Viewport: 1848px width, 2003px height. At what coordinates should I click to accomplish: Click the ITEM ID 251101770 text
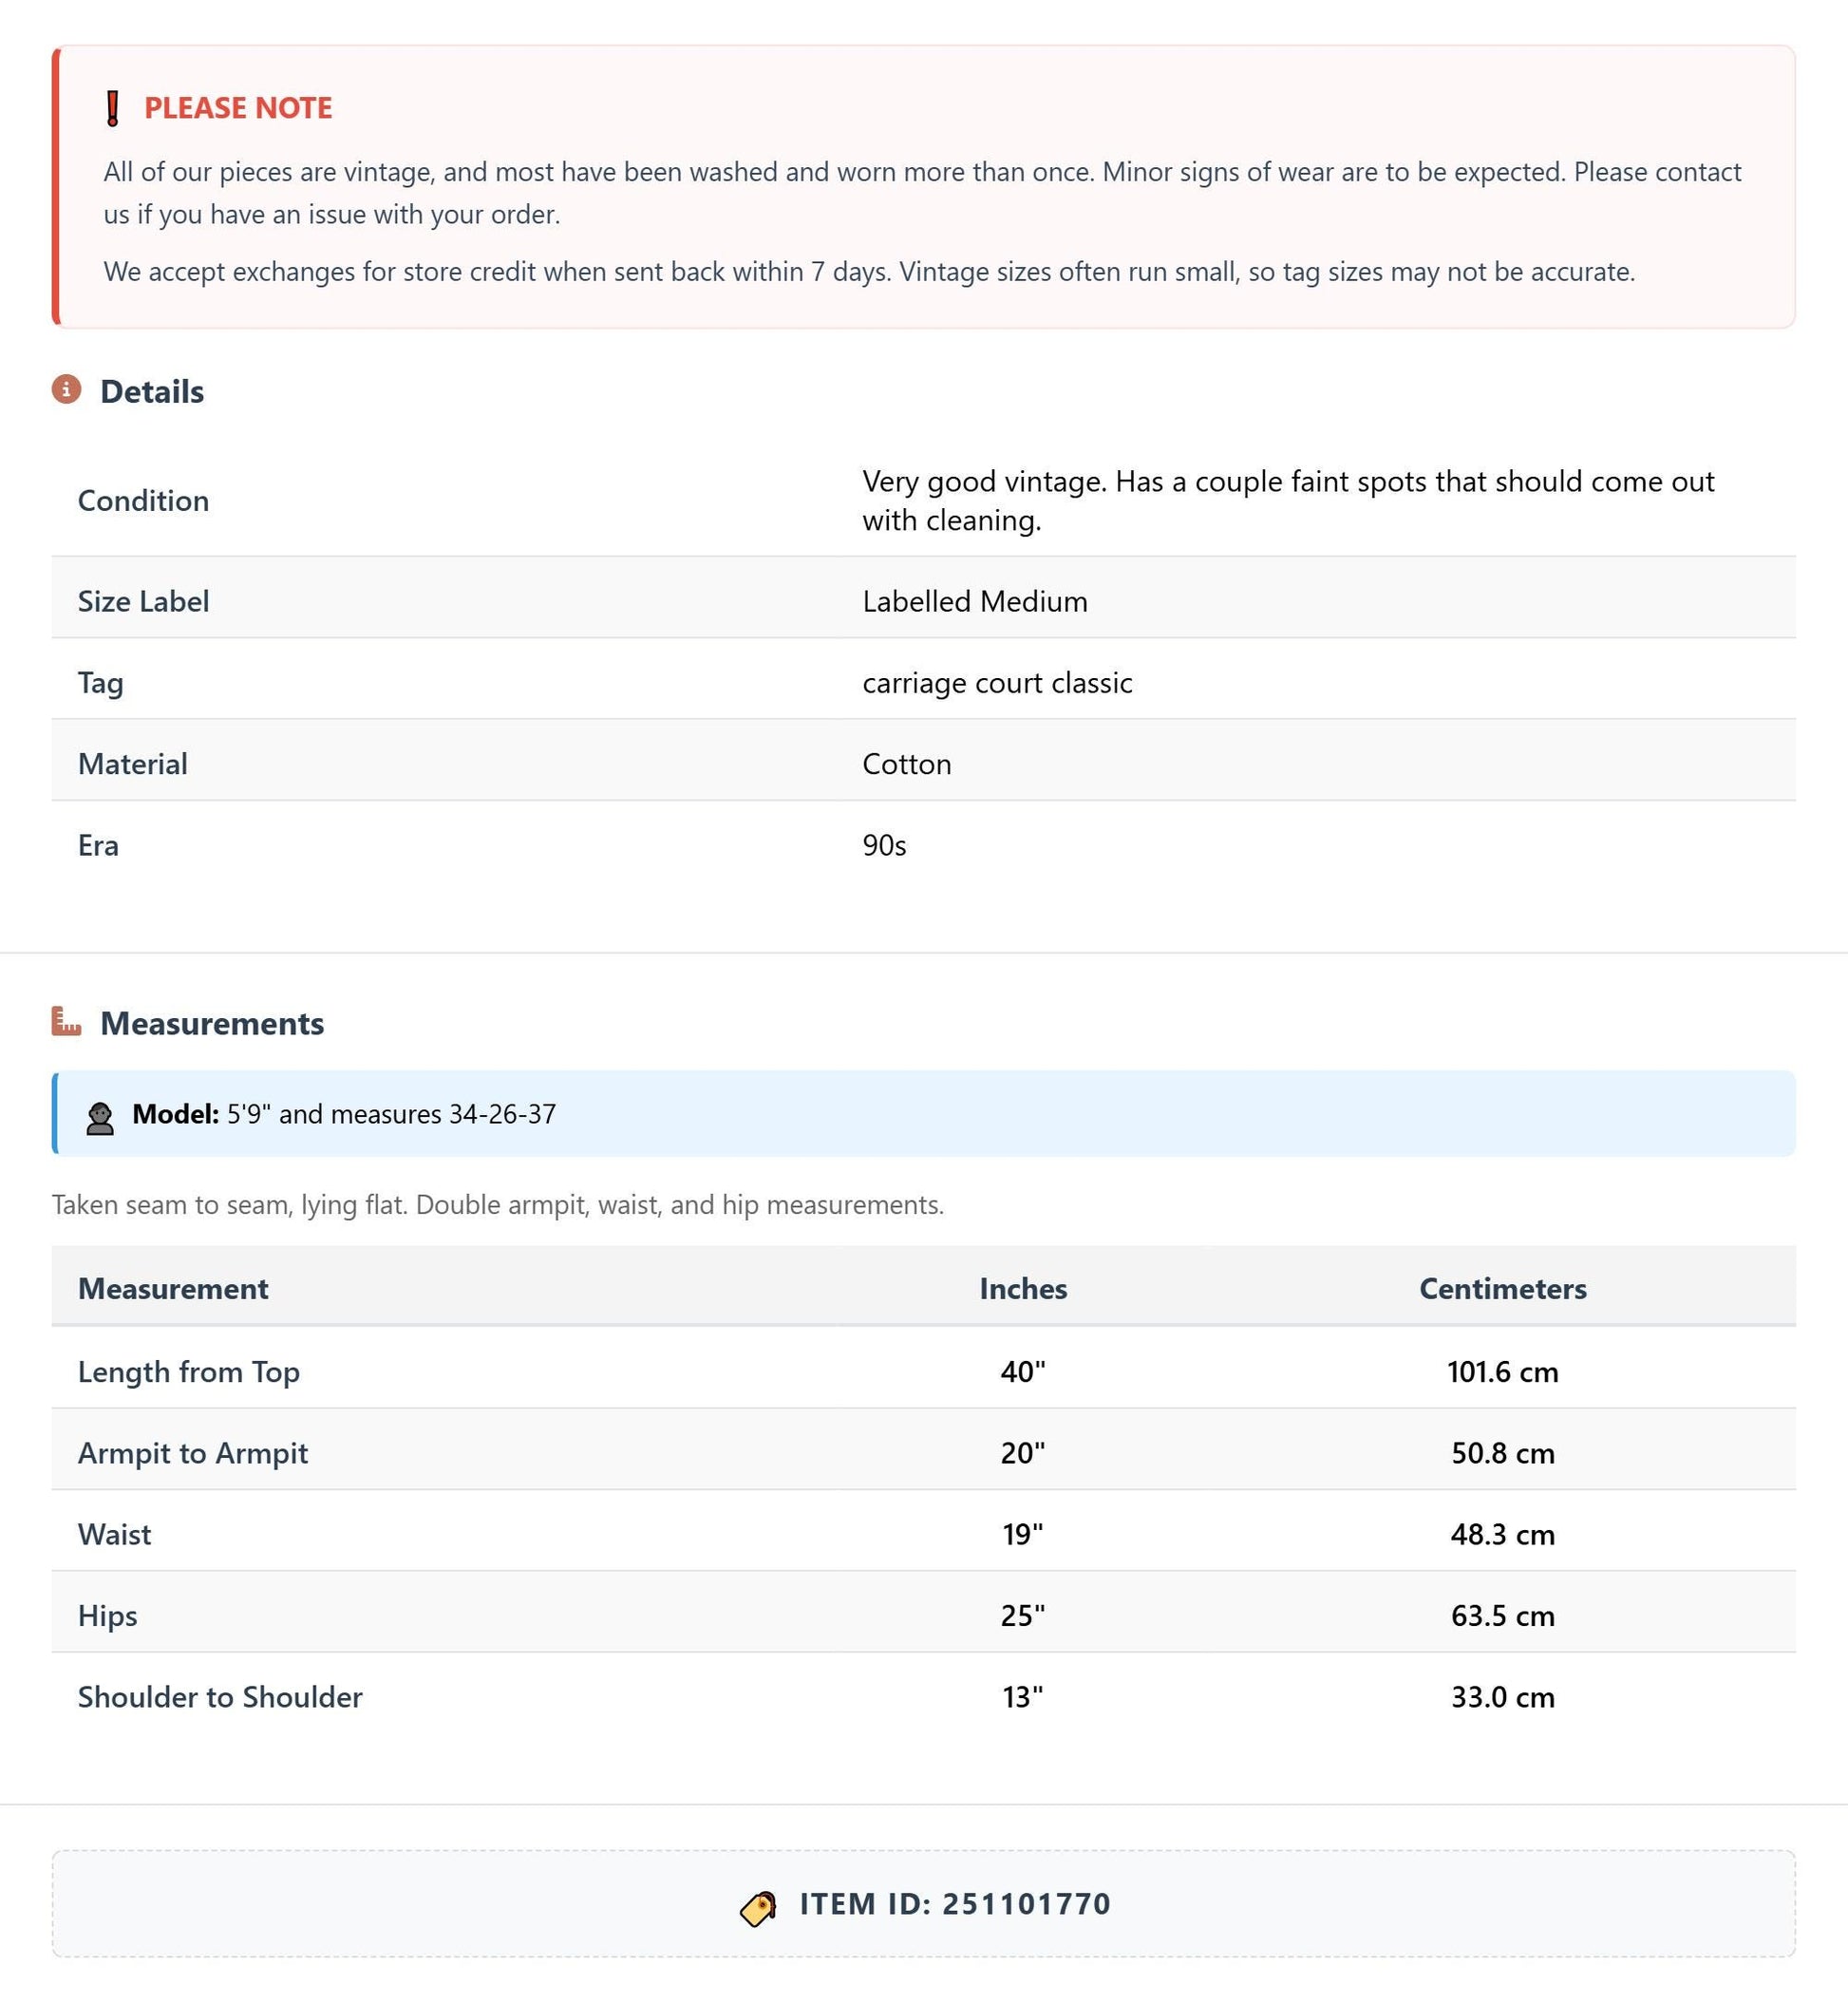tap(955, 1904)
